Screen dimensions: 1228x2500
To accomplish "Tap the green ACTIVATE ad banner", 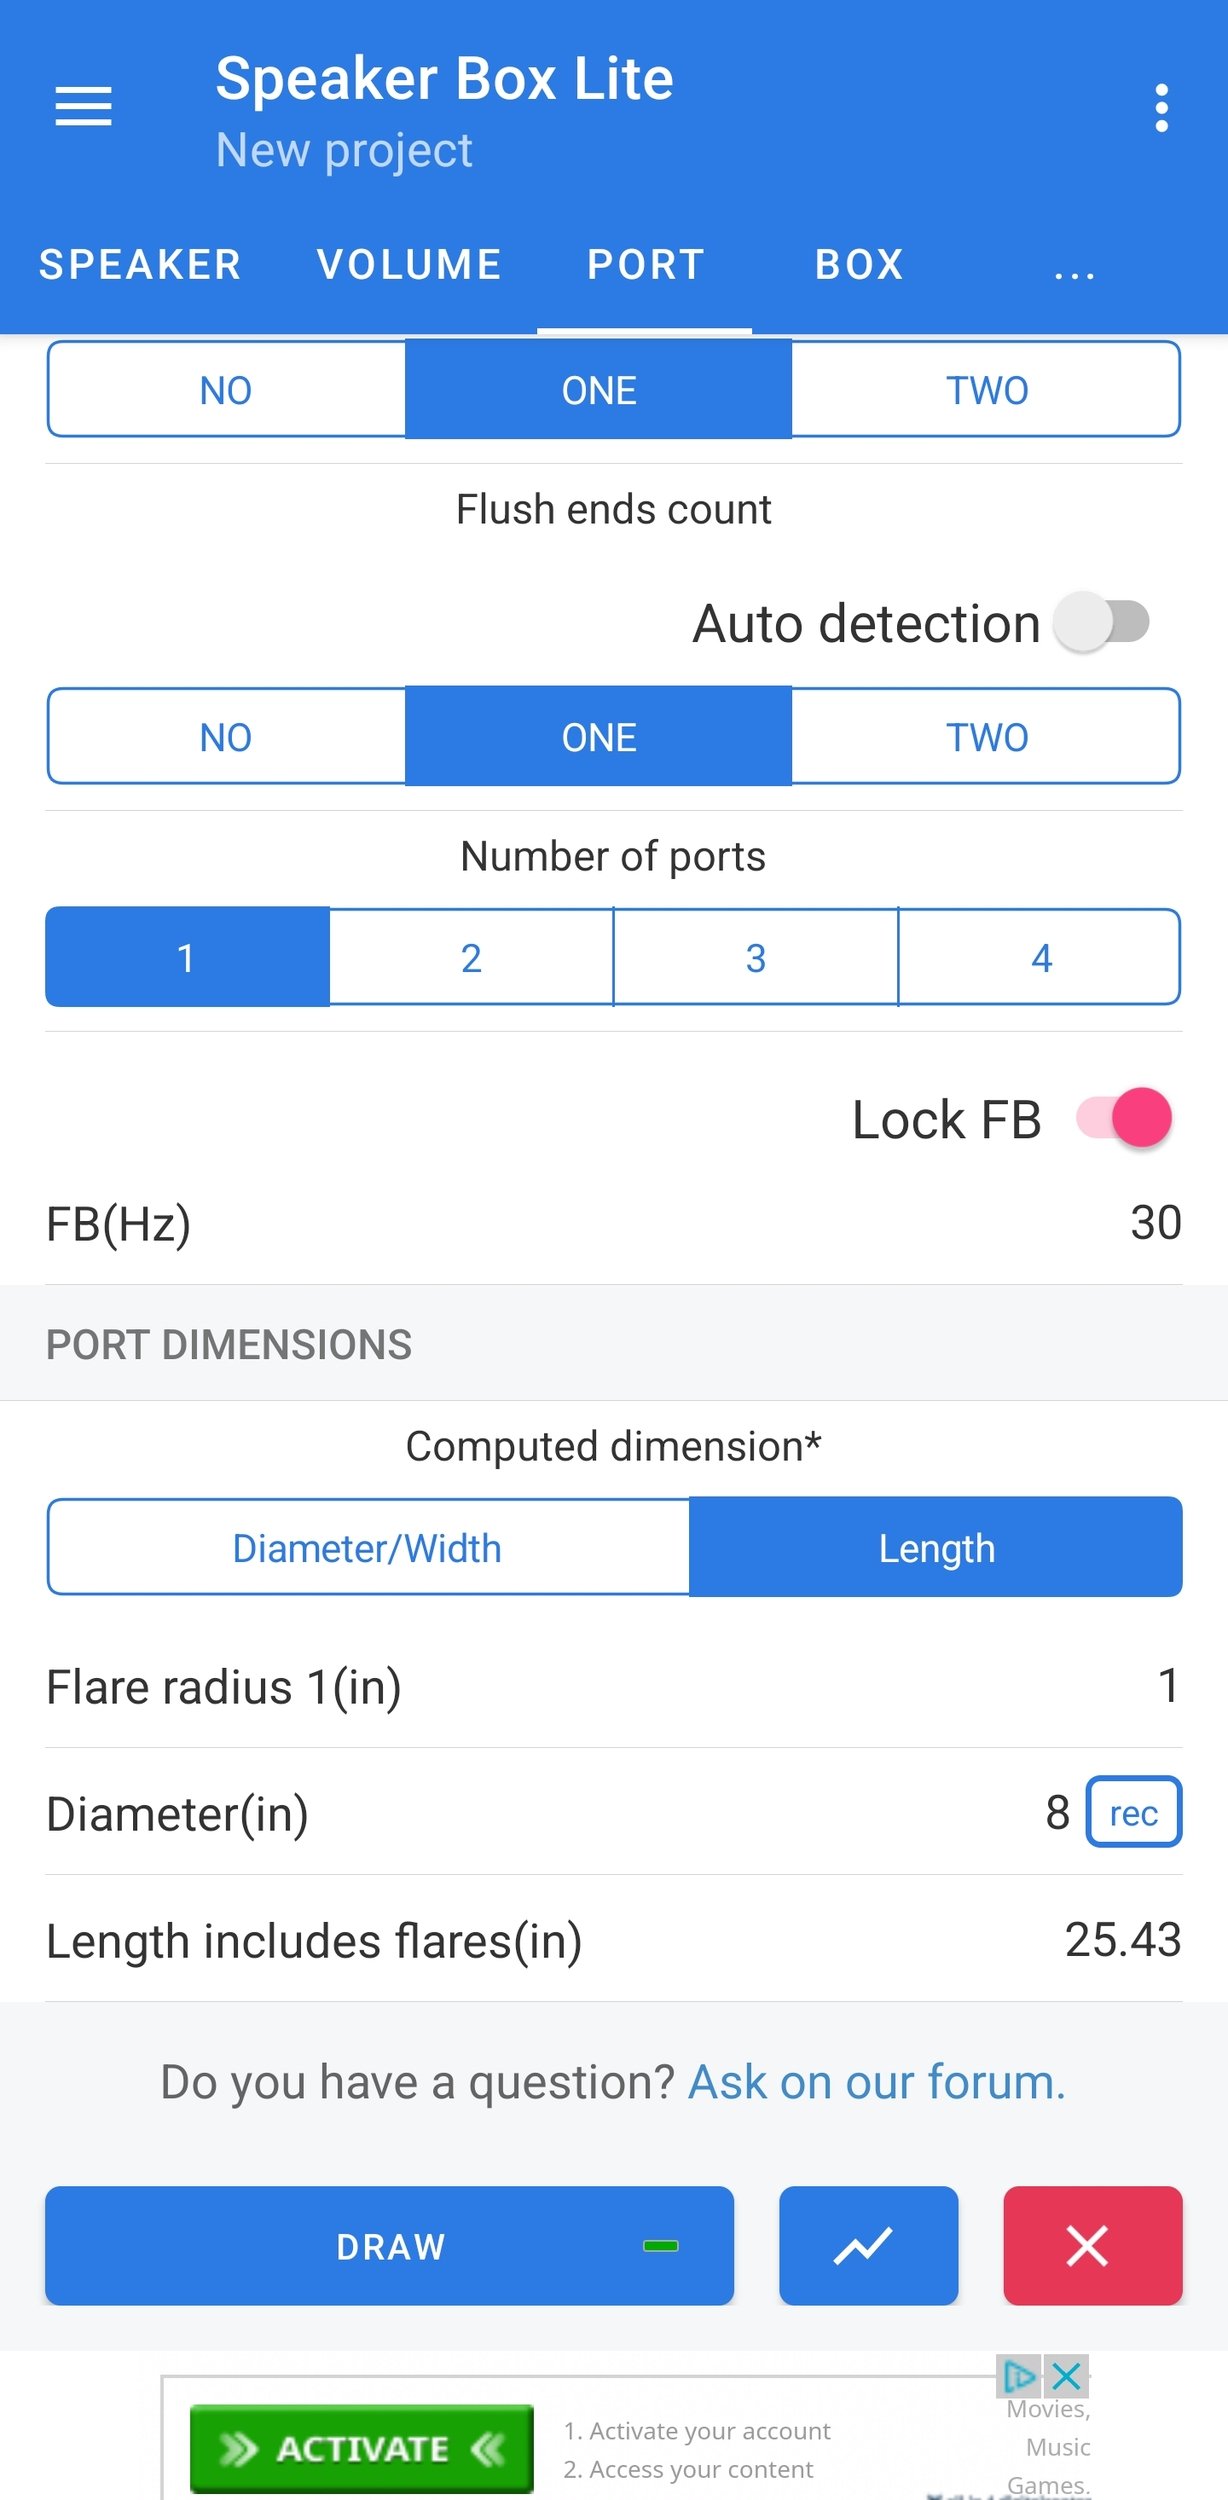I will coord(362,2448).
